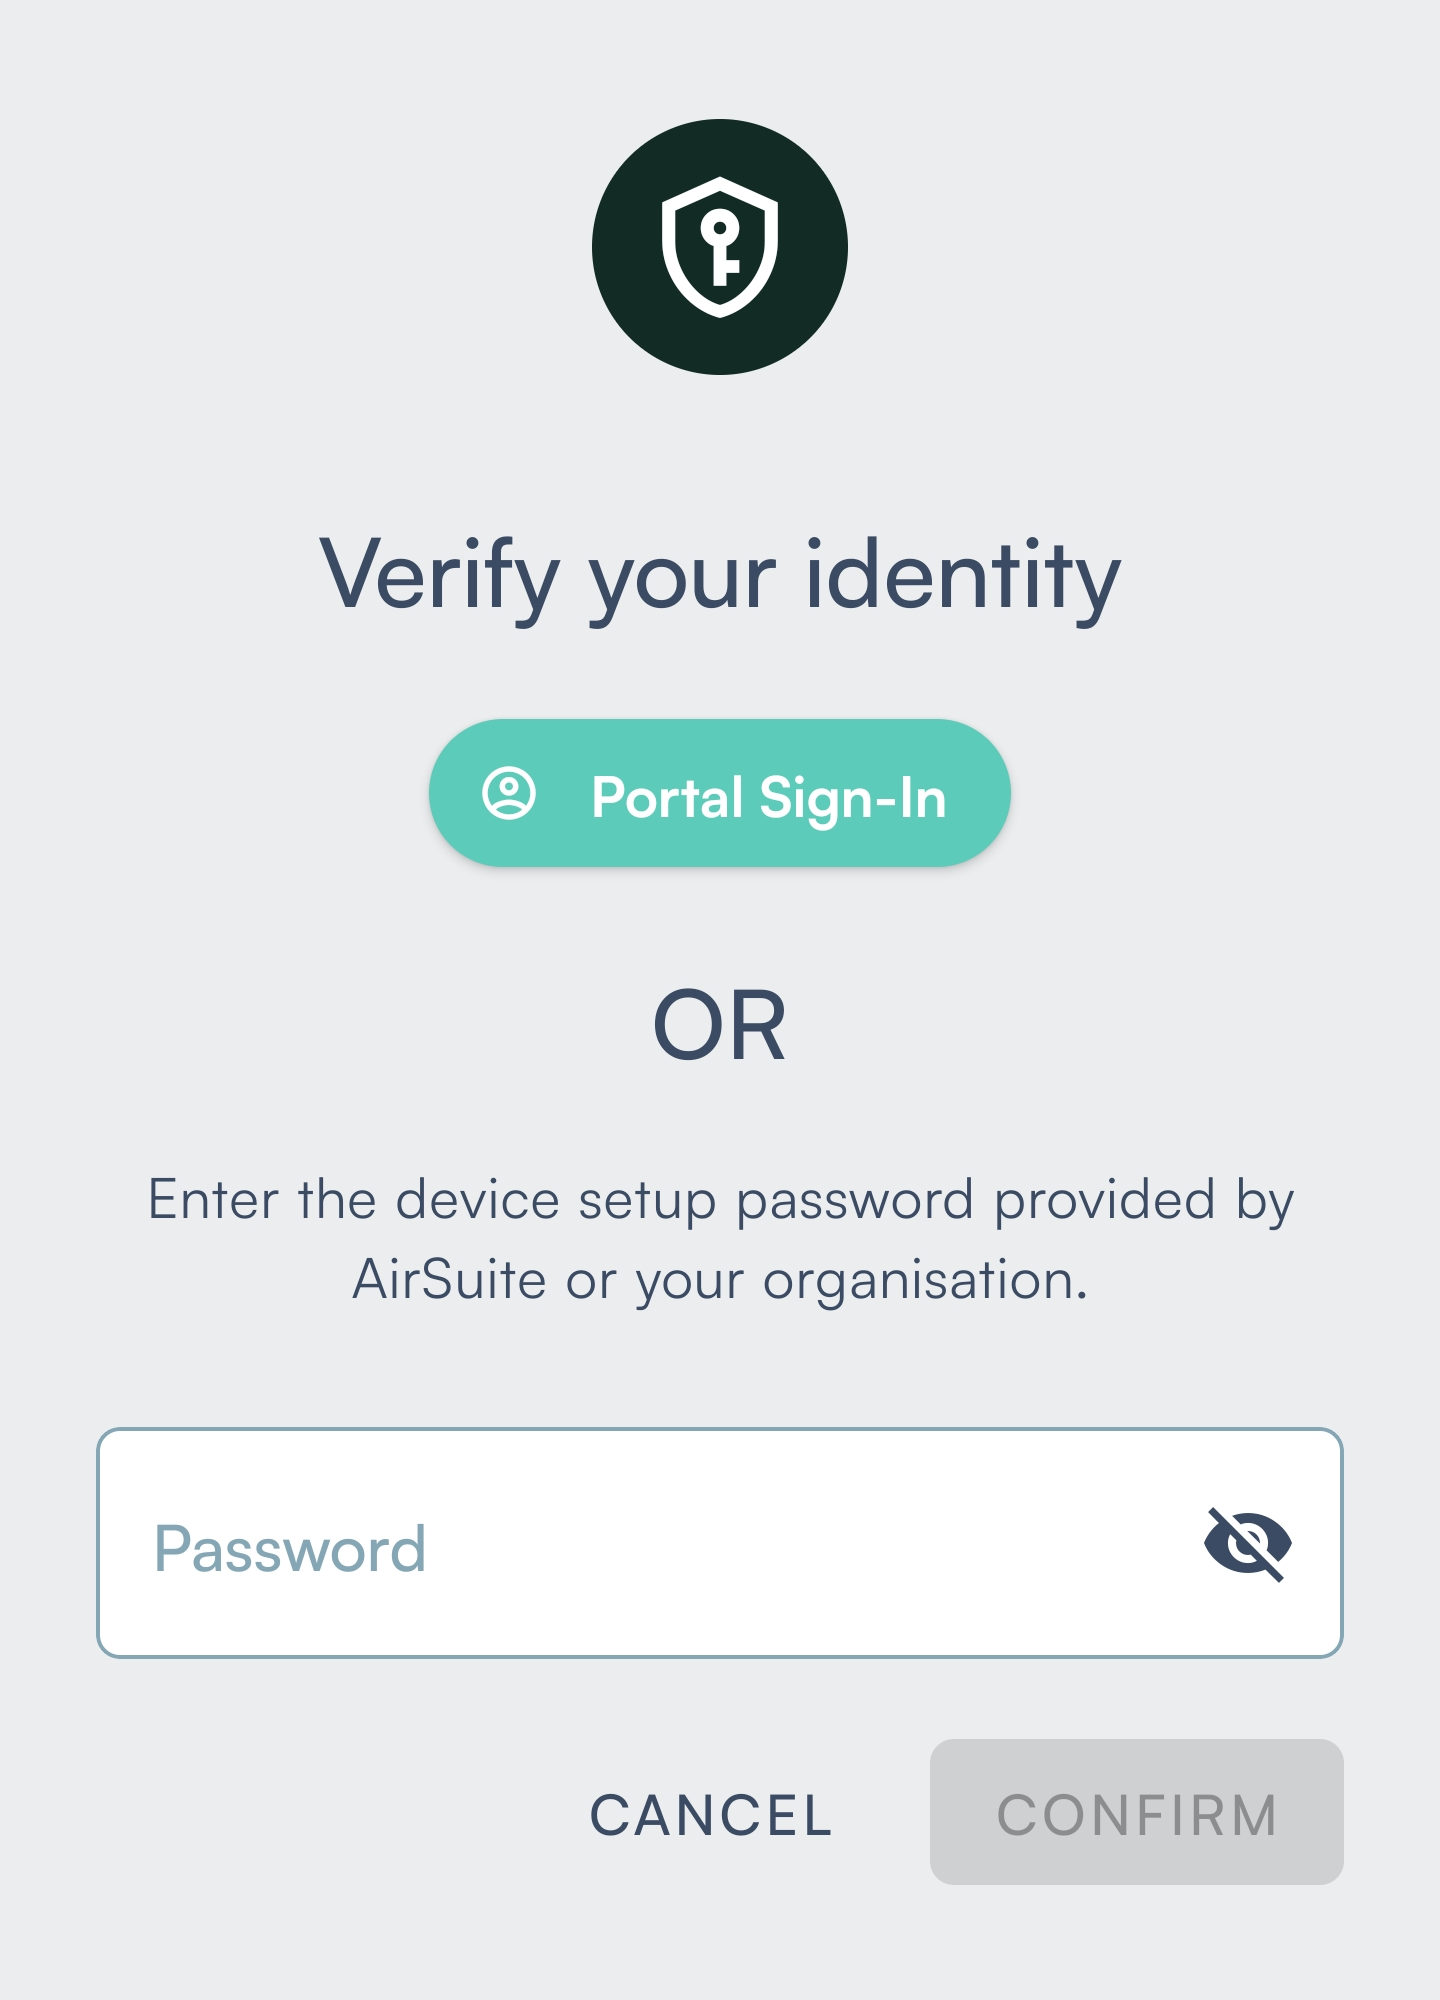Click the Portal Sign-In button
Viewport: 1440px width, 2000px height.
[720, 793]
